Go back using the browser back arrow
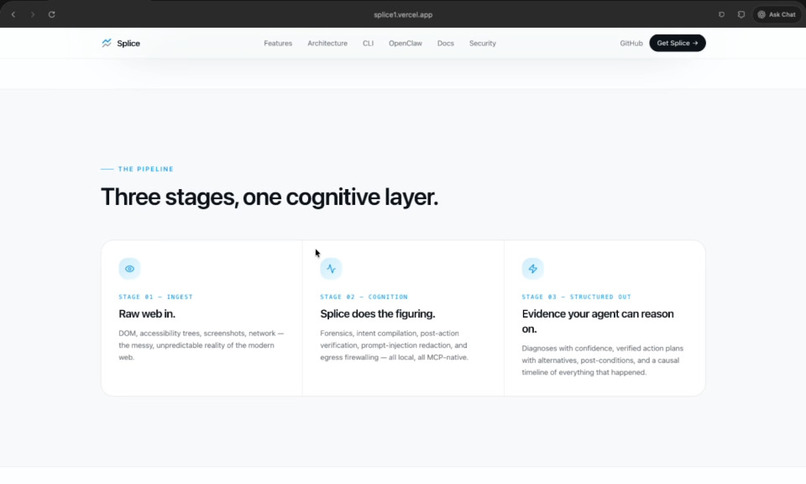The width and height of the screenshot is (806, 484). pos(13,14)
